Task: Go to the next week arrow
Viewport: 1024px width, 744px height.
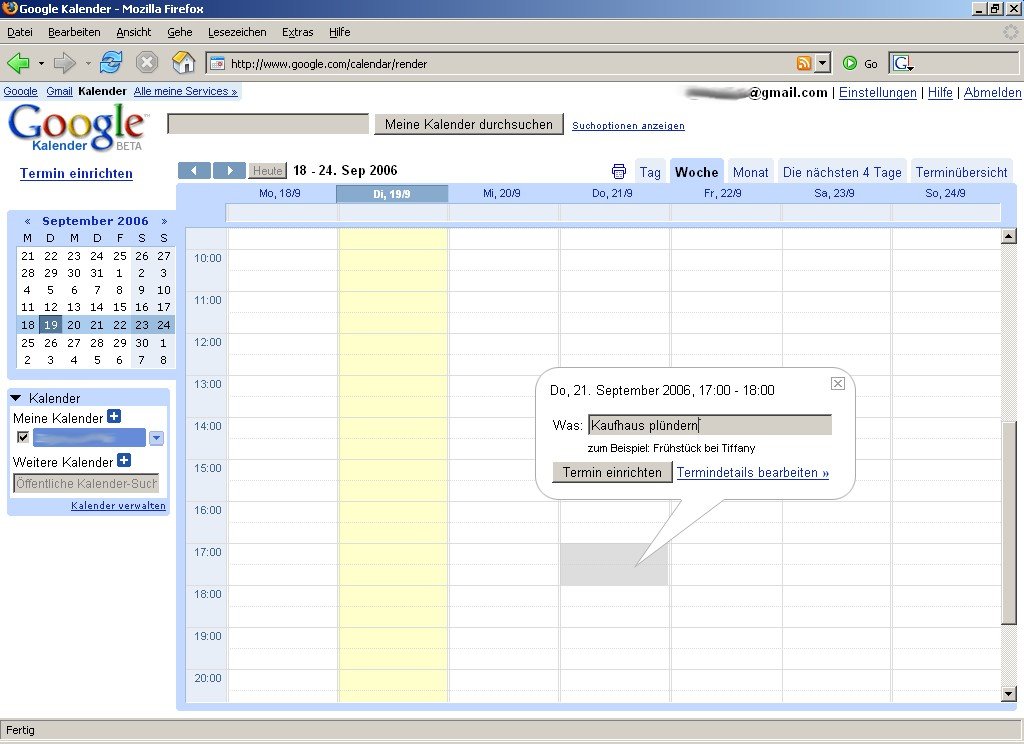Action: 229,170
